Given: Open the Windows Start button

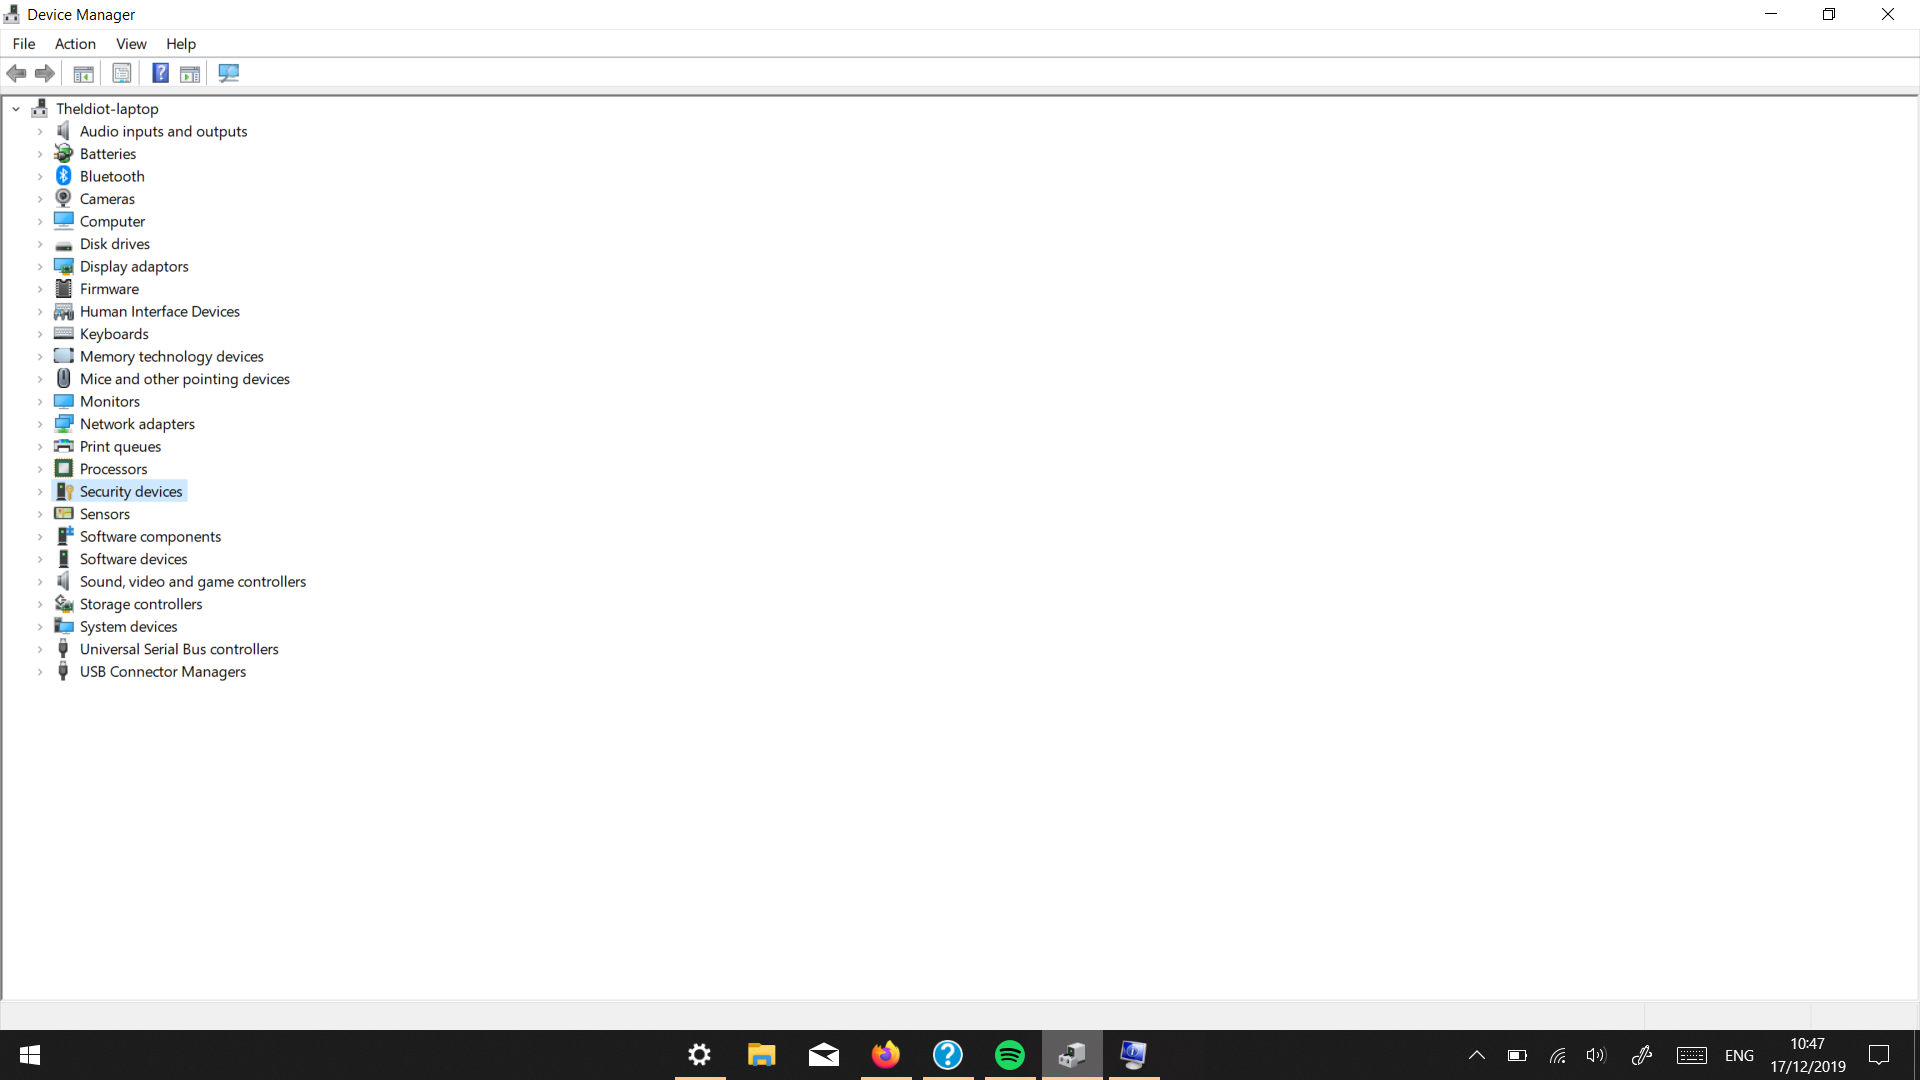Looking at the screenshot, I should pos(30,1055).
